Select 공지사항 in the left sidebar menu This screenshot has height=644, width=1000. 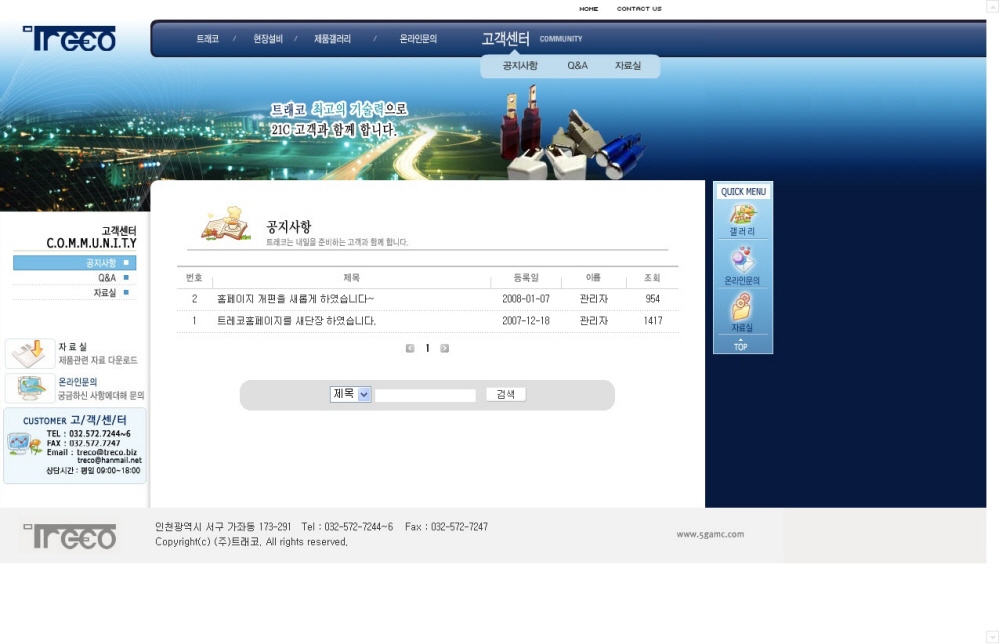101,263
